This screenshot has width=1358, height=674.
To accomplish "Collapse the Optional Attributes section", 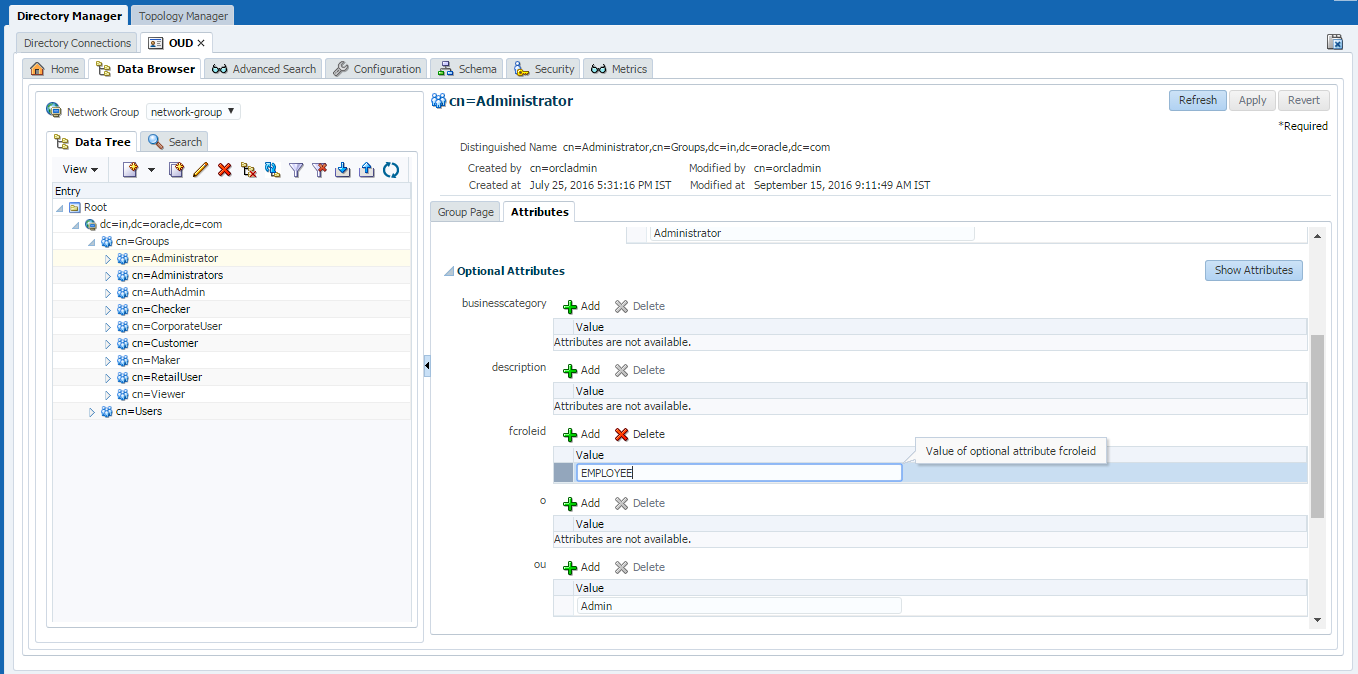I will tap(448, 272).
